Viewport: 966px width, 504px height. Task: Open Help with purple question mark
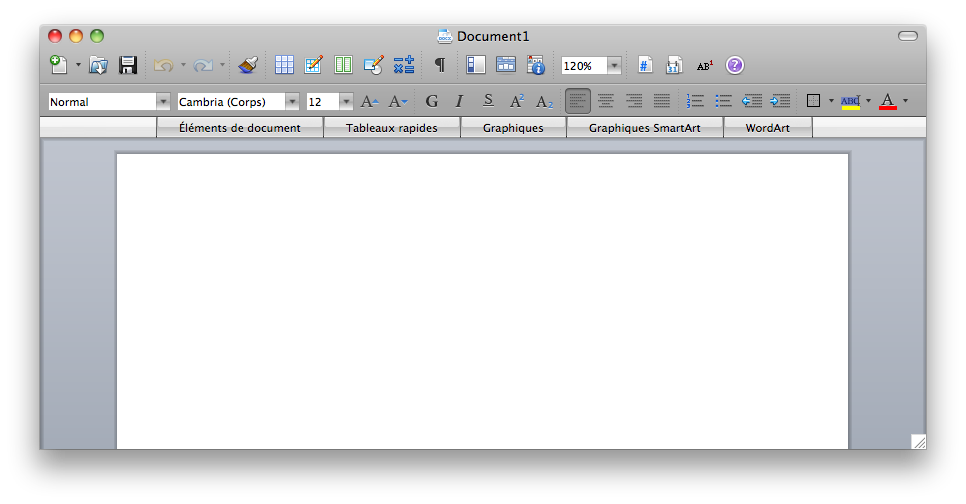pyautogui.click(x=734, y=65)
